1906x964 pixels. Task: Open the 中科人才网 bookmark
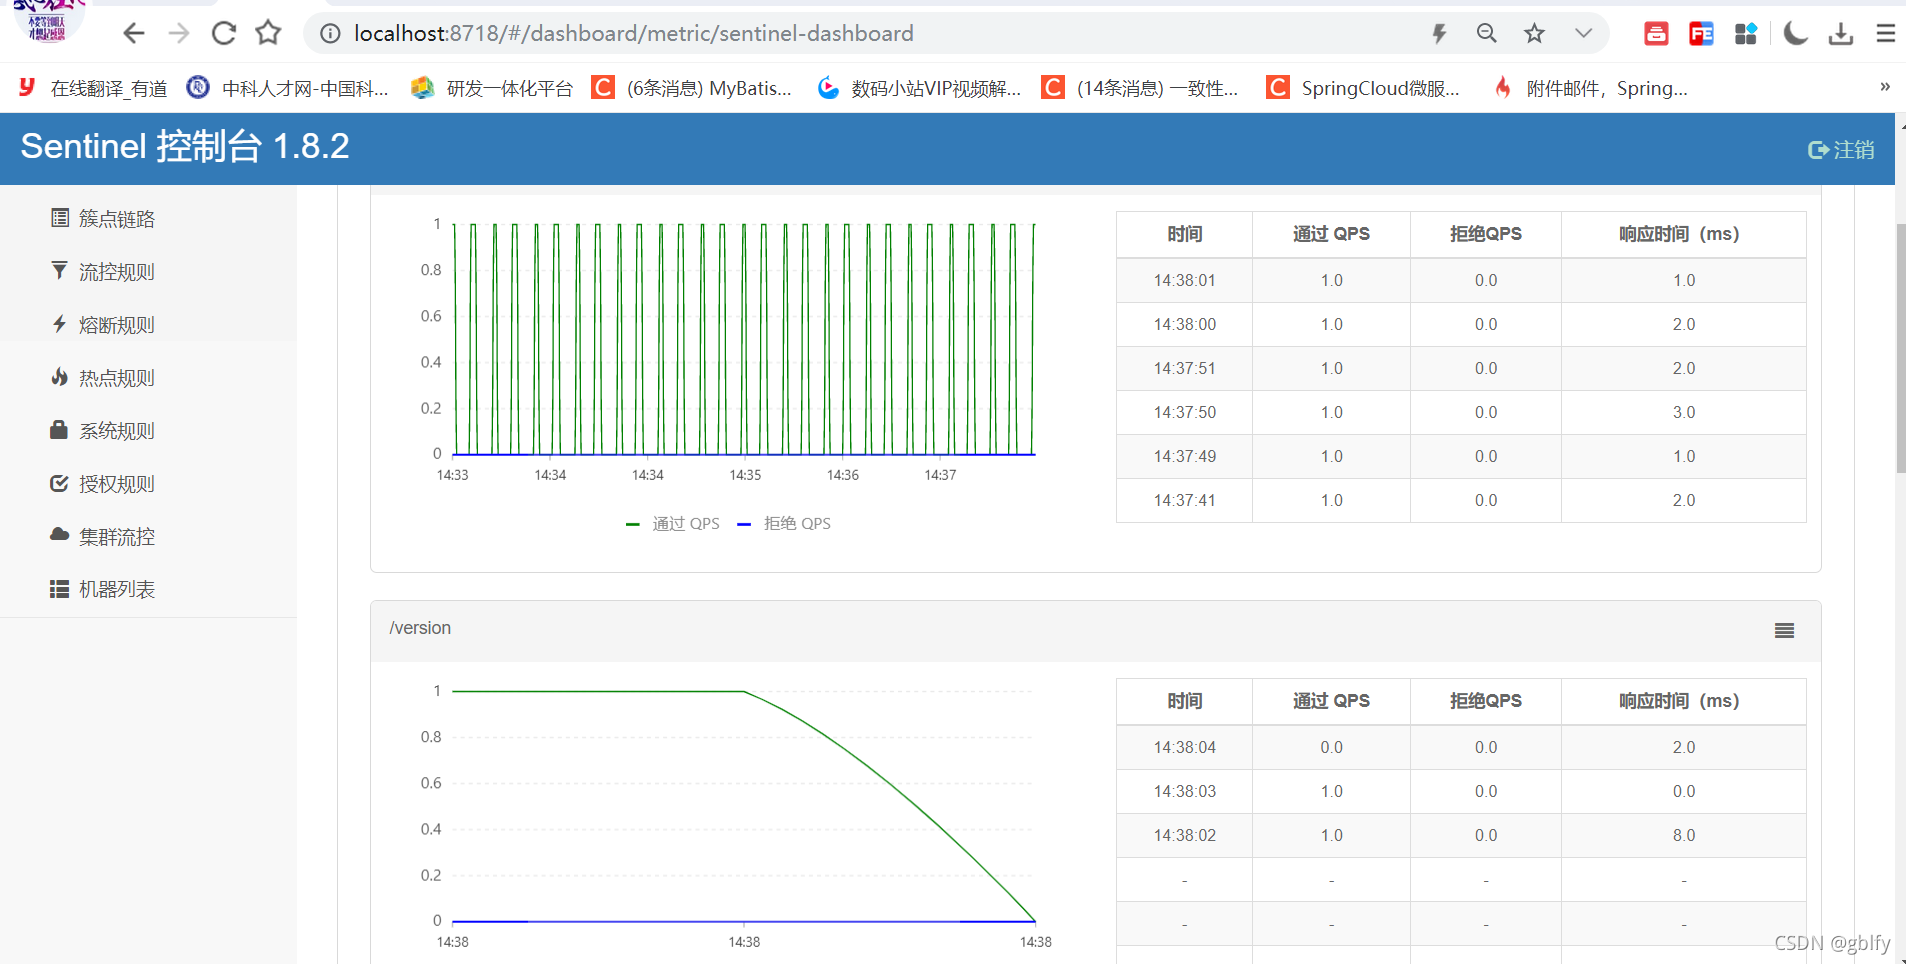(288, 88)
